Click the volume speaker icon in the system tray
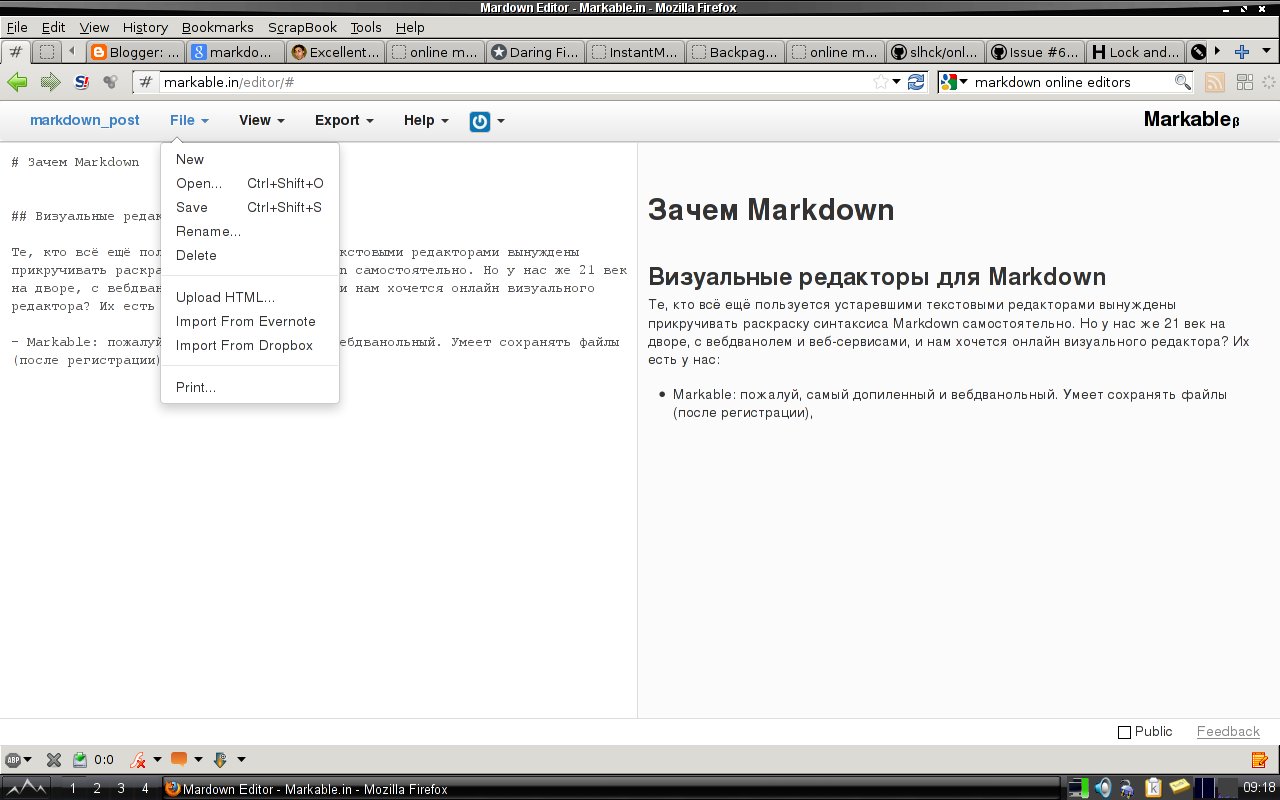The height and width of the screenshot is (800, 1280). pyautogui.click(x=1103, y=788)
